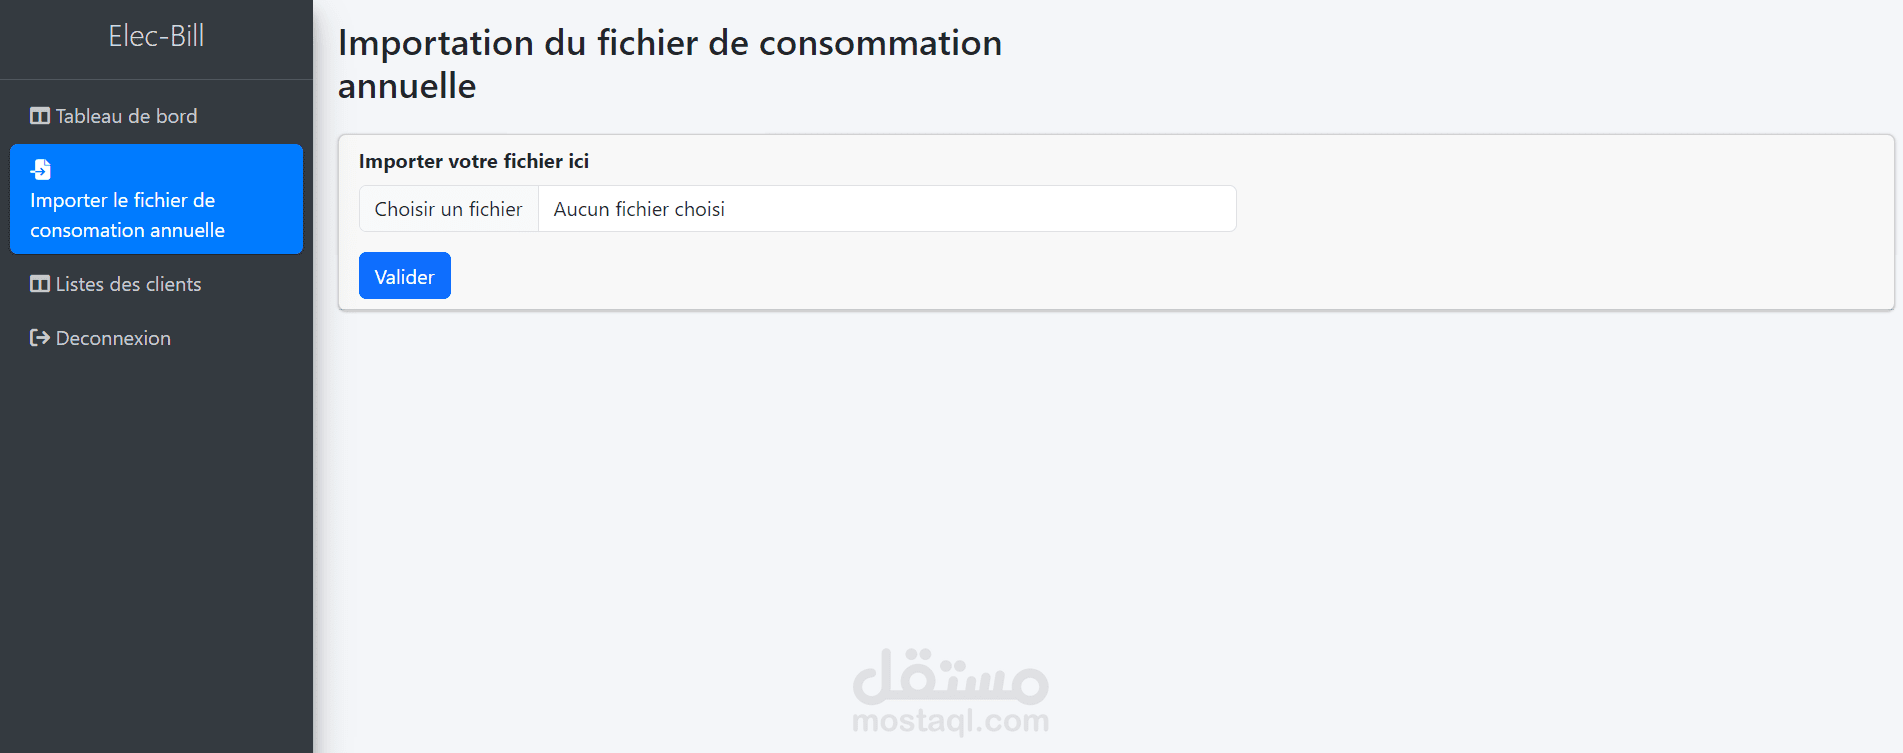Click the mostaql Arabic logo watermark
Screen dimensions: 1903x753
coord(950,678)
